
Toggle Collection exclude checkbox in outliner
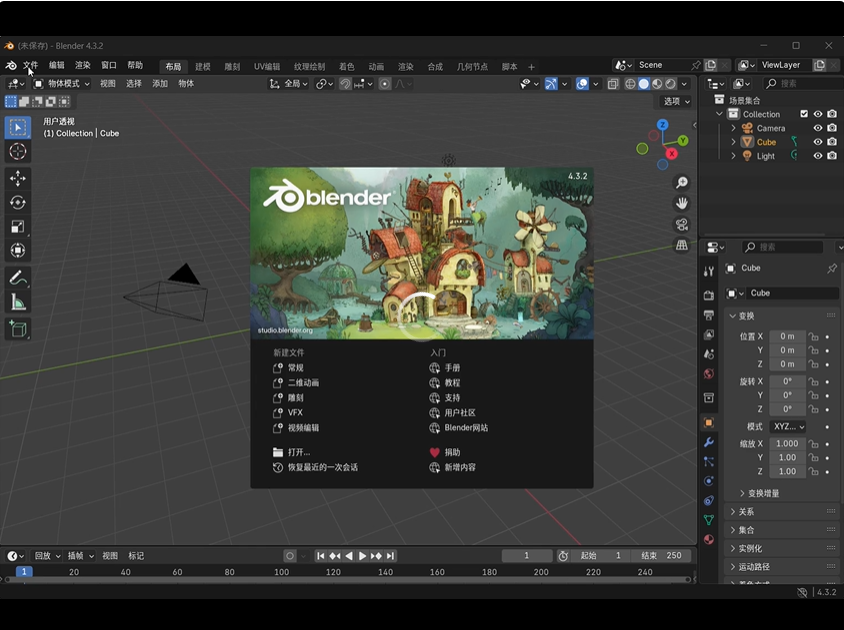pos(804,114)
